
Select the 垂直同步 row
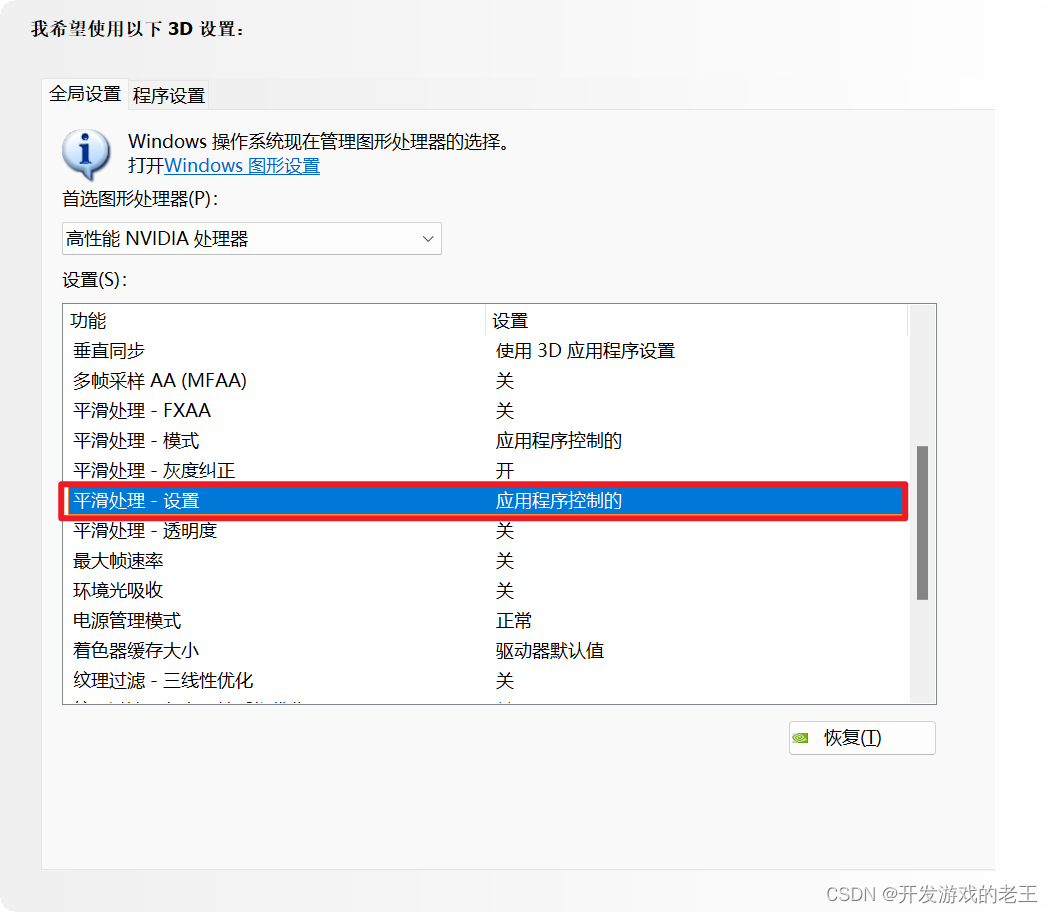tap(486, 350)
